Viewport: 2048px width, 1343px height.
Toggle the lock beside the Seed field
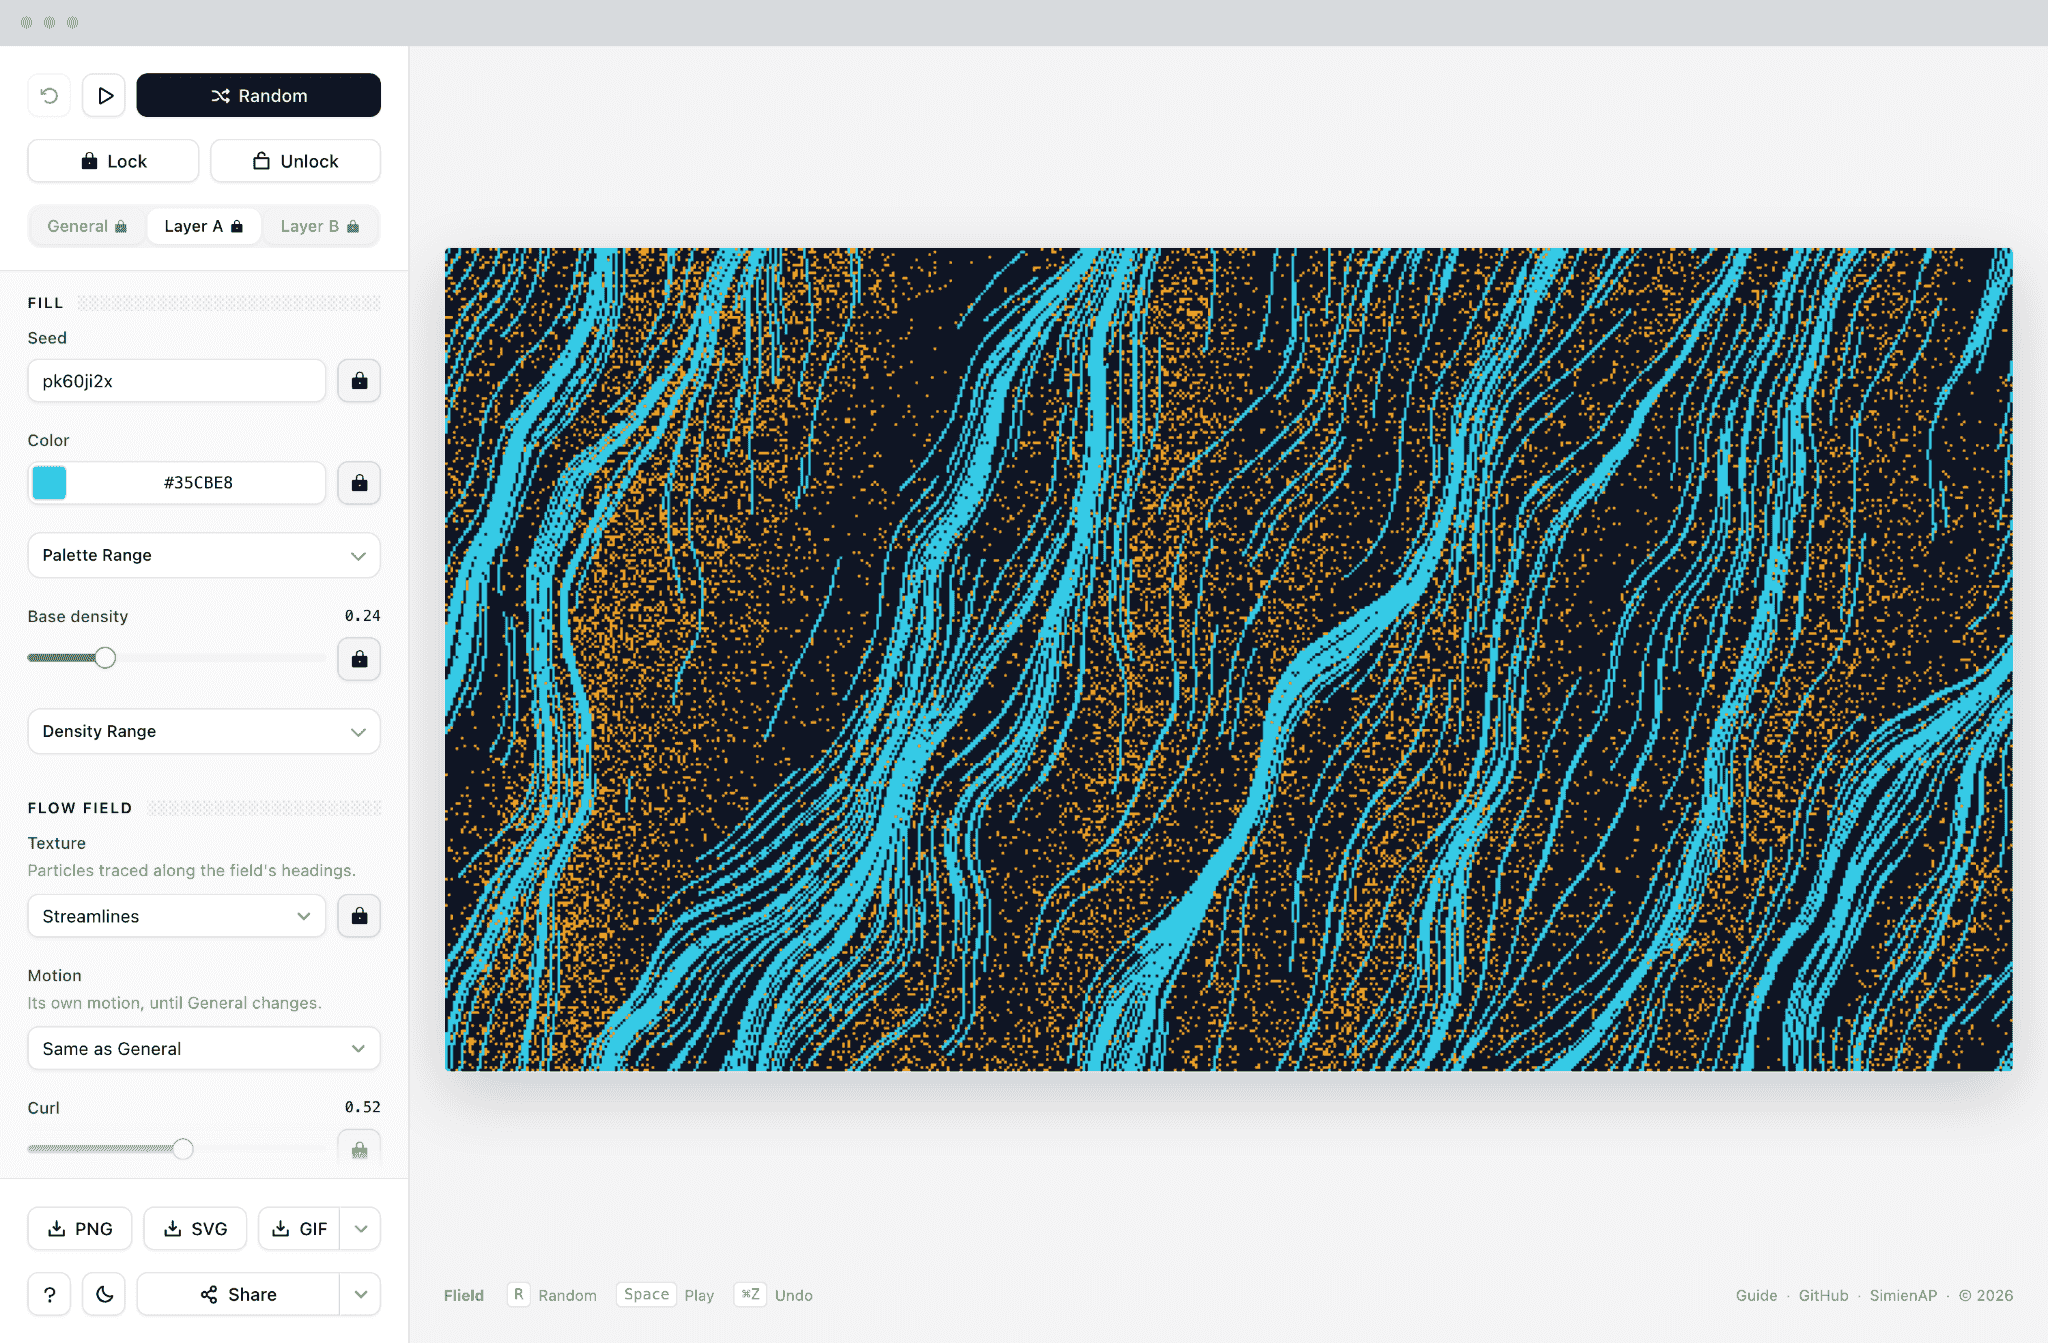pos(359,381)
